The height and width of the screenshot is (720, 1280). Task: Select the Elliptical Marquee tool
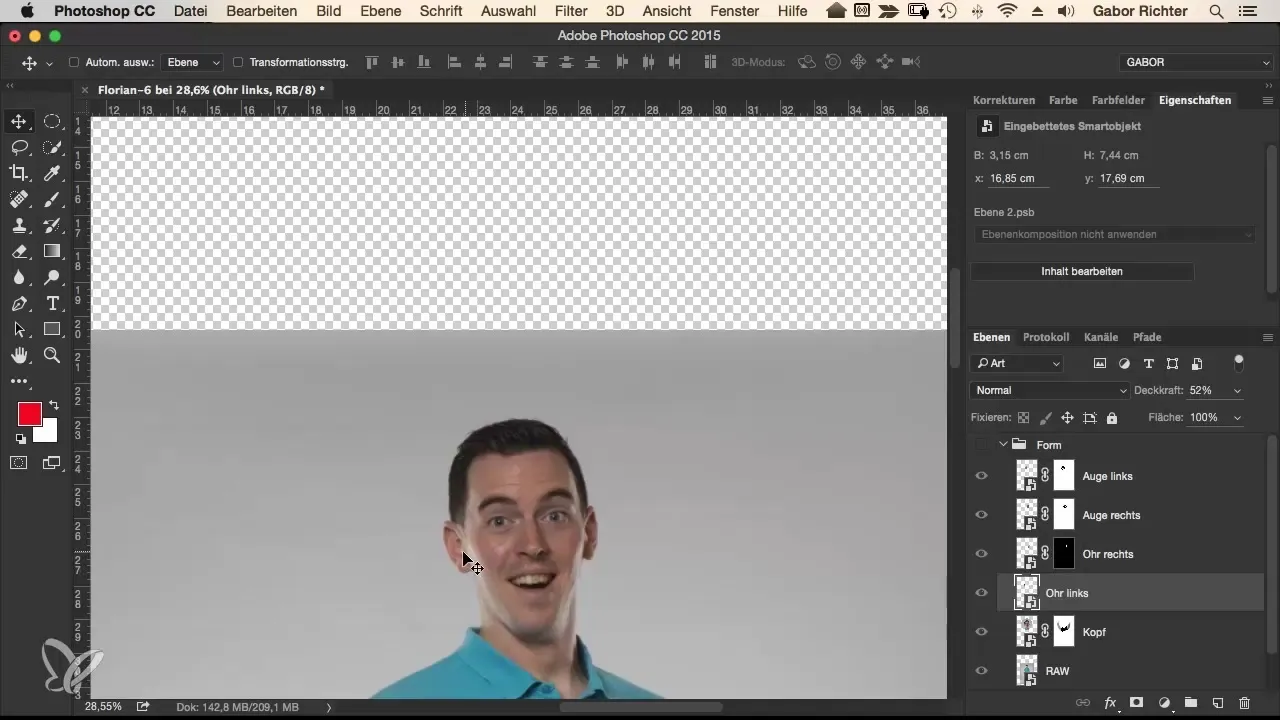52,122
